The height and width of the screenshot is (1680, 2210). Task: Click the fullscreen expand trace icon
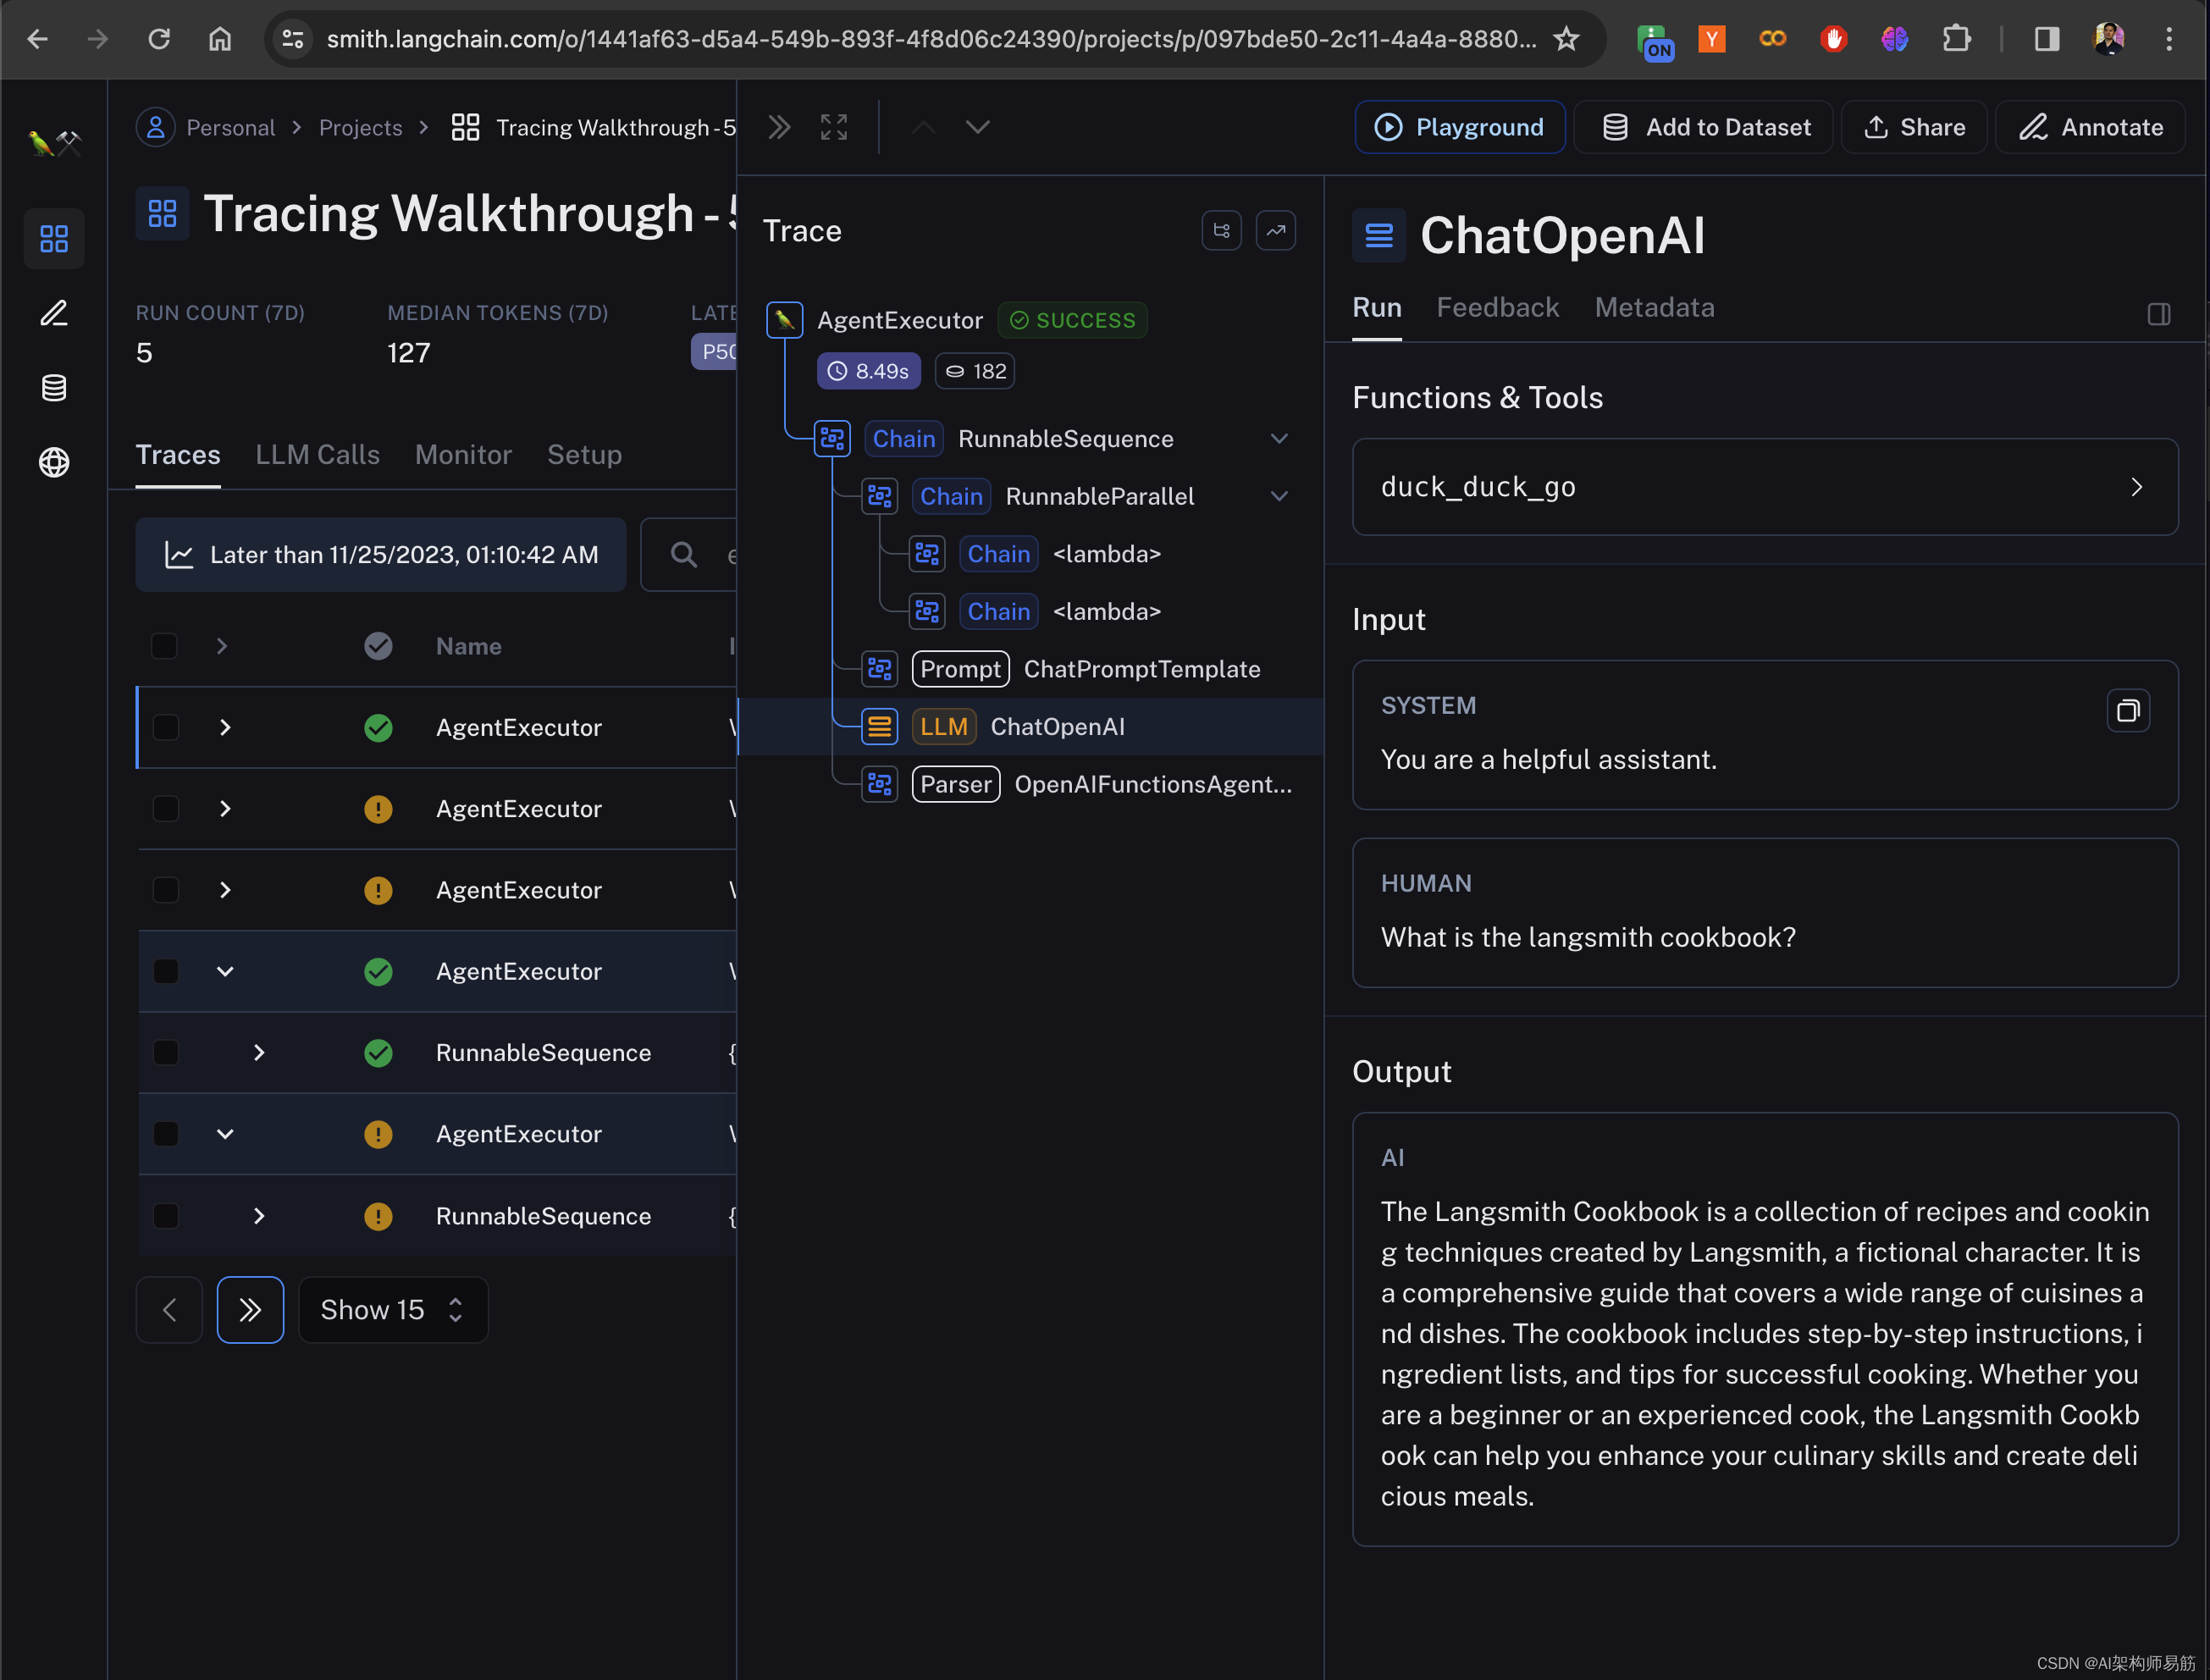(x=833, y=127)
